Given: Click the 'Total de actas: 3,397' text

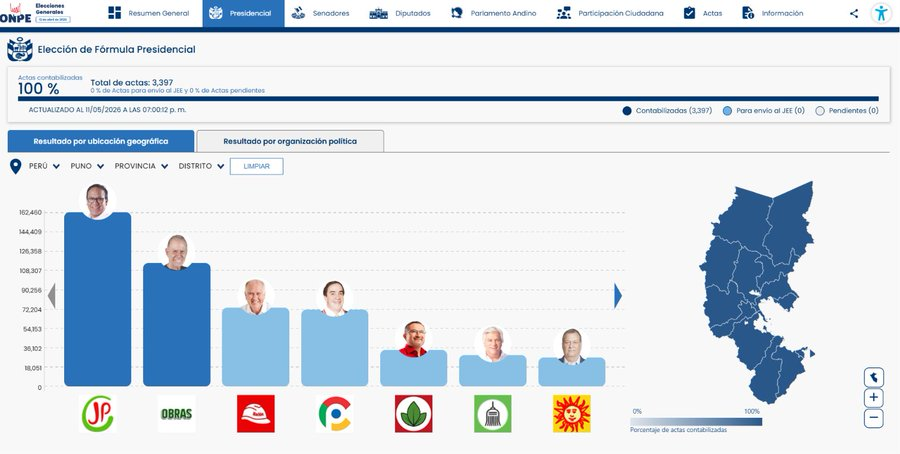Looking at the screenshot, I should point(131,83).
